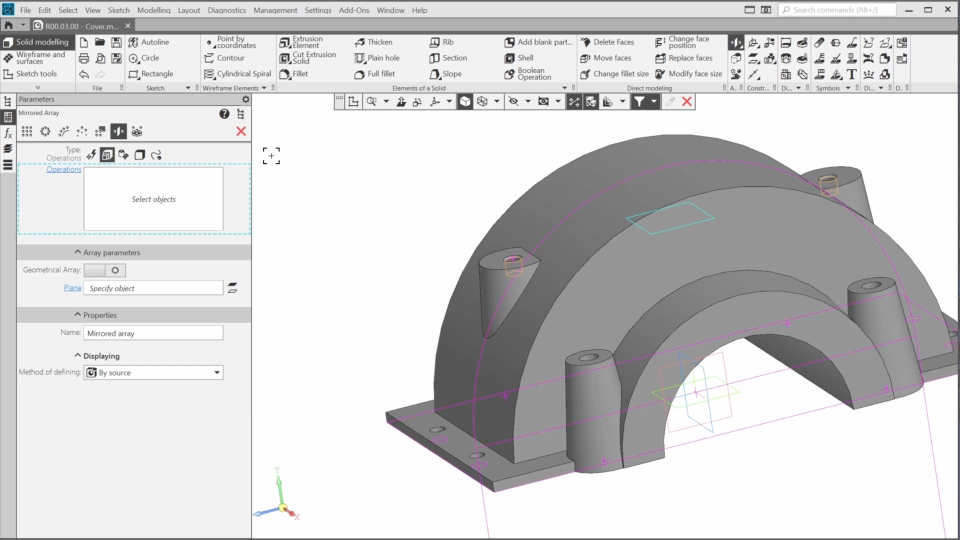The image size is (960, 540).
Task: Select the Plain hole tool
Action: [x=376, y=58]
